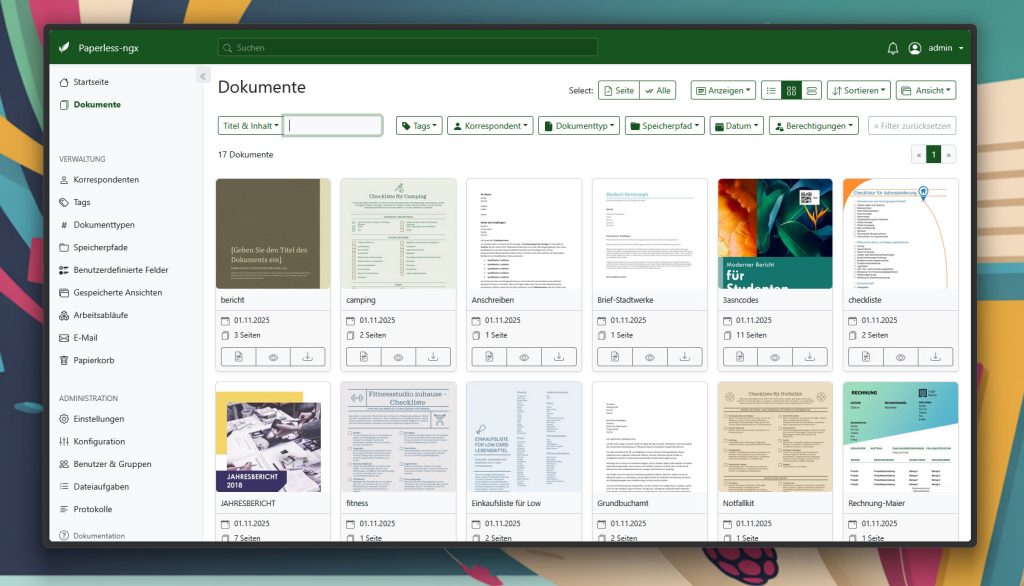1024x586 pixels.
Task: Switch to large cards view layout
Action: tap(812, 90)
